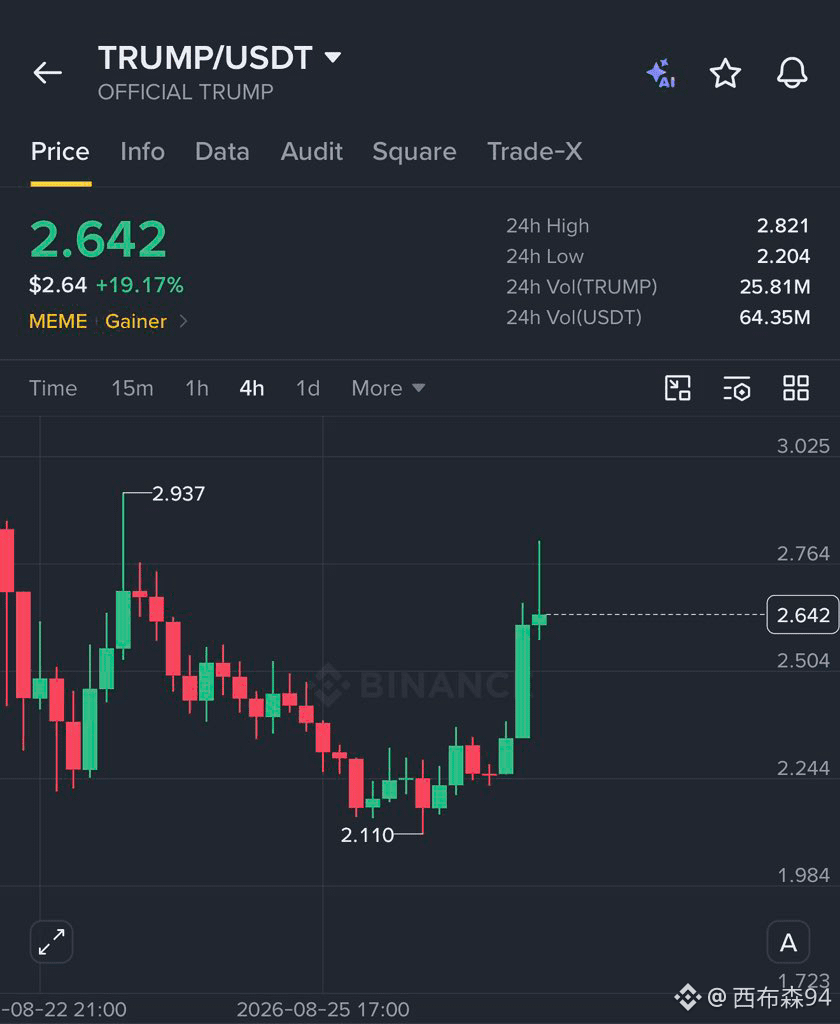Tap the large 2.642 price heading

tap(98, 239)
